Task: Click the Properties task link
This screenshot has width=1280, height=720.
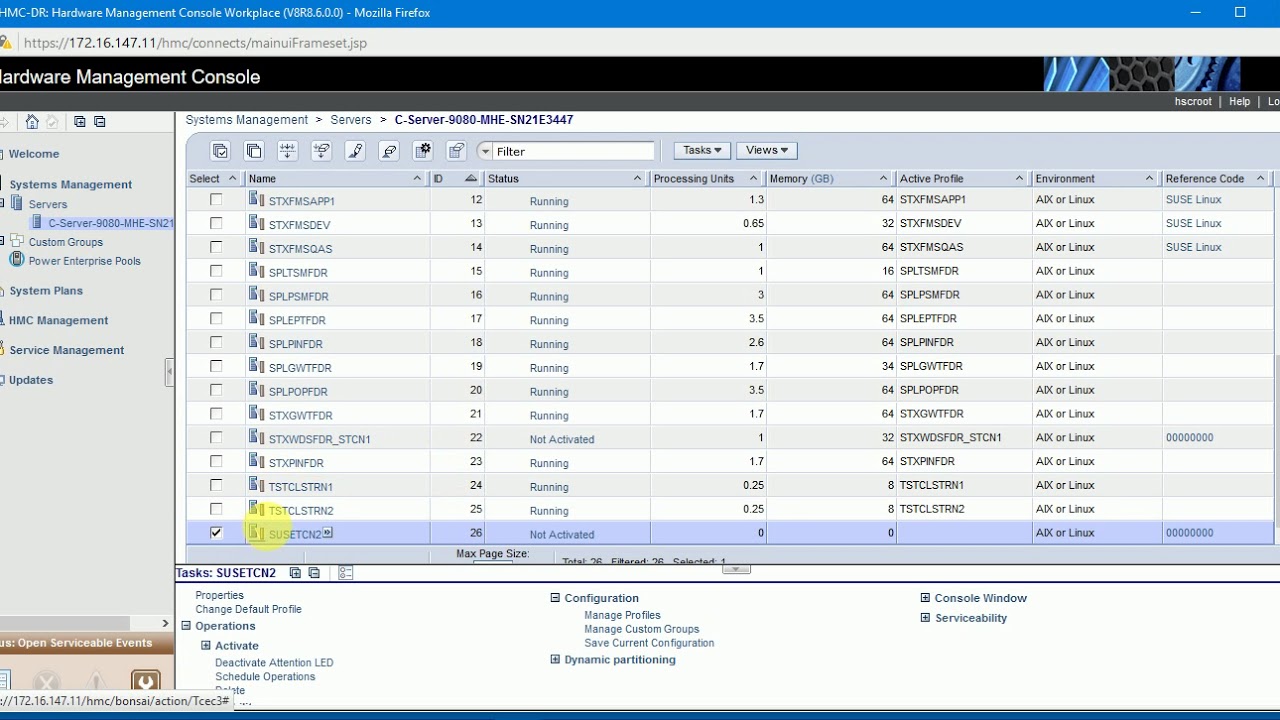Action: click(x=219, y=595)
